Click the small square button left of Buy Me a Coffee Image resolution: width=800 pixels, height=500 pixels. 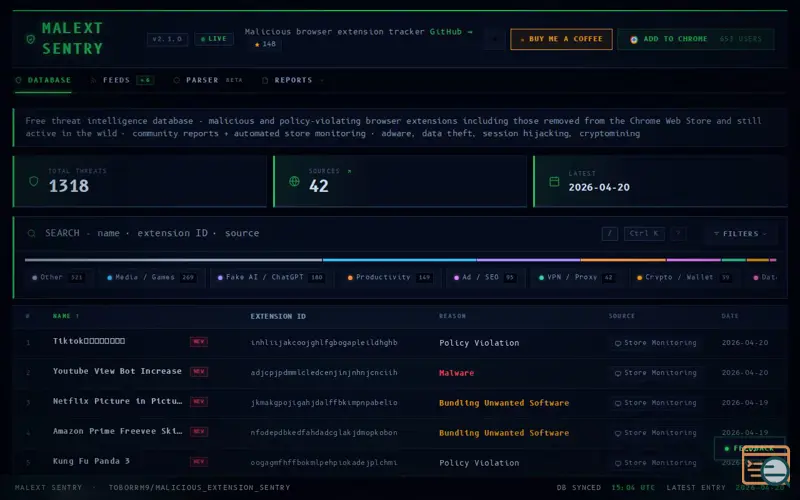(x=494, y=39)
